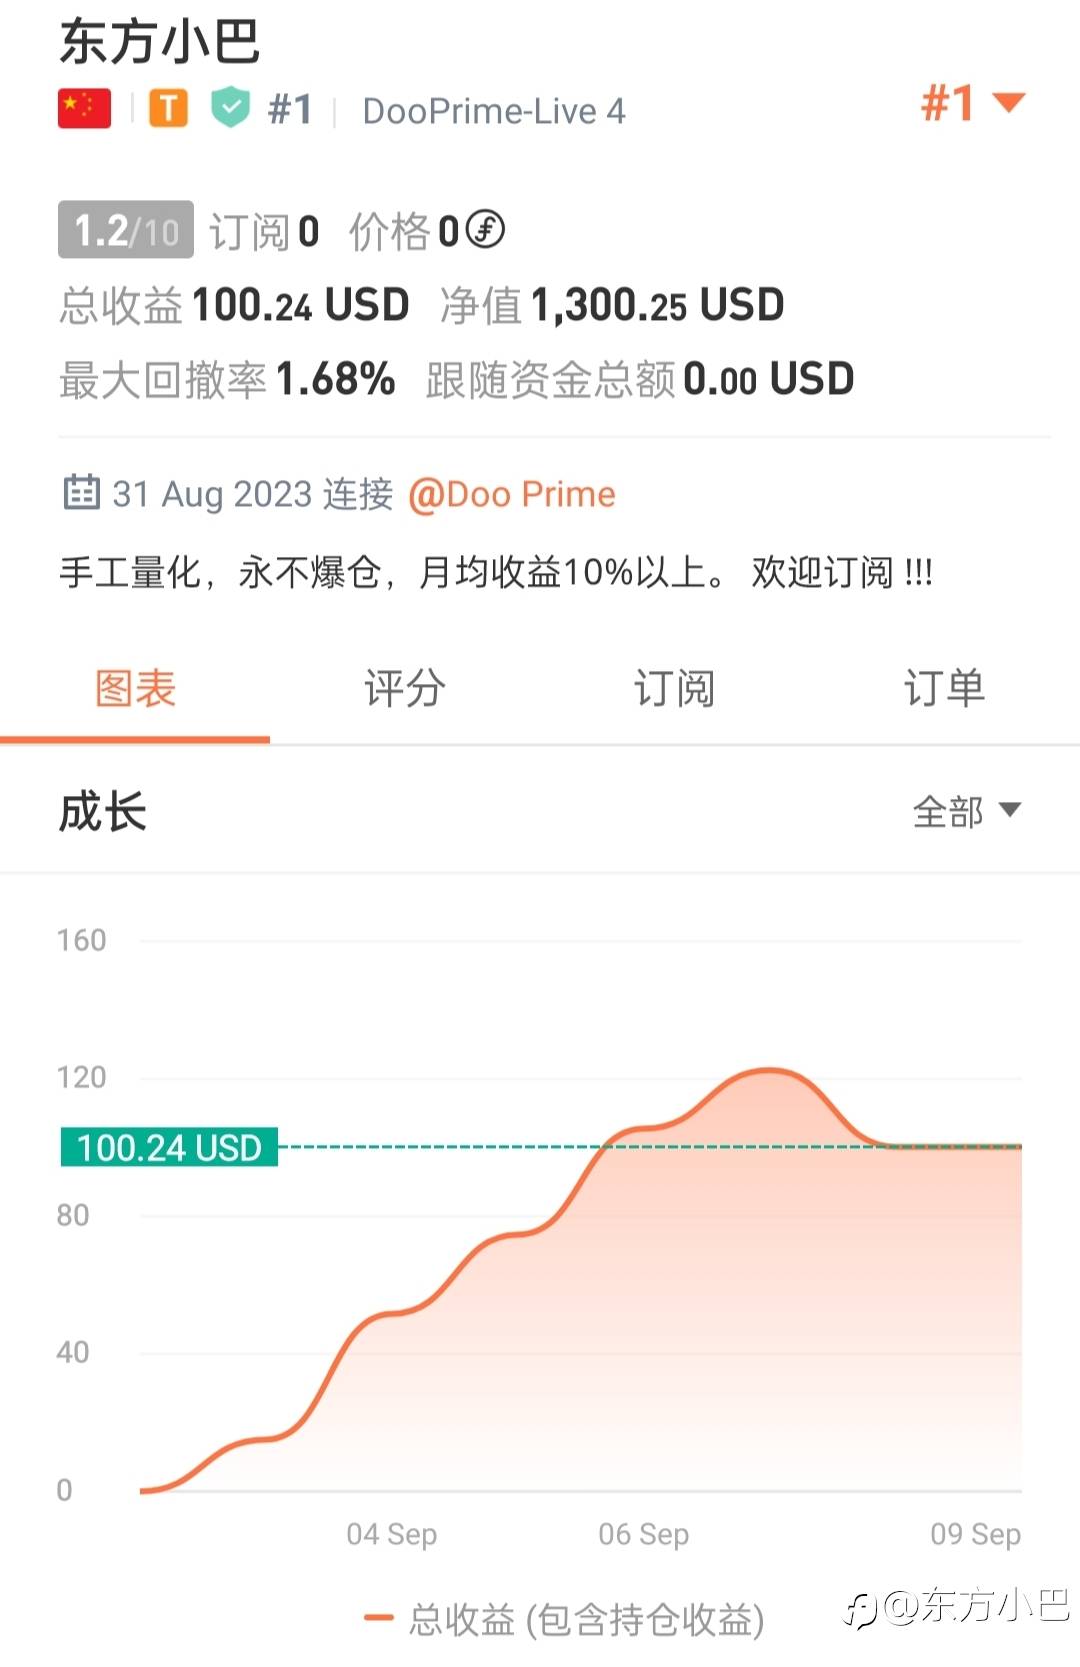Click the 100.24 USD chart value label
1080x1667 pixels.
[x=169, y=1147]
